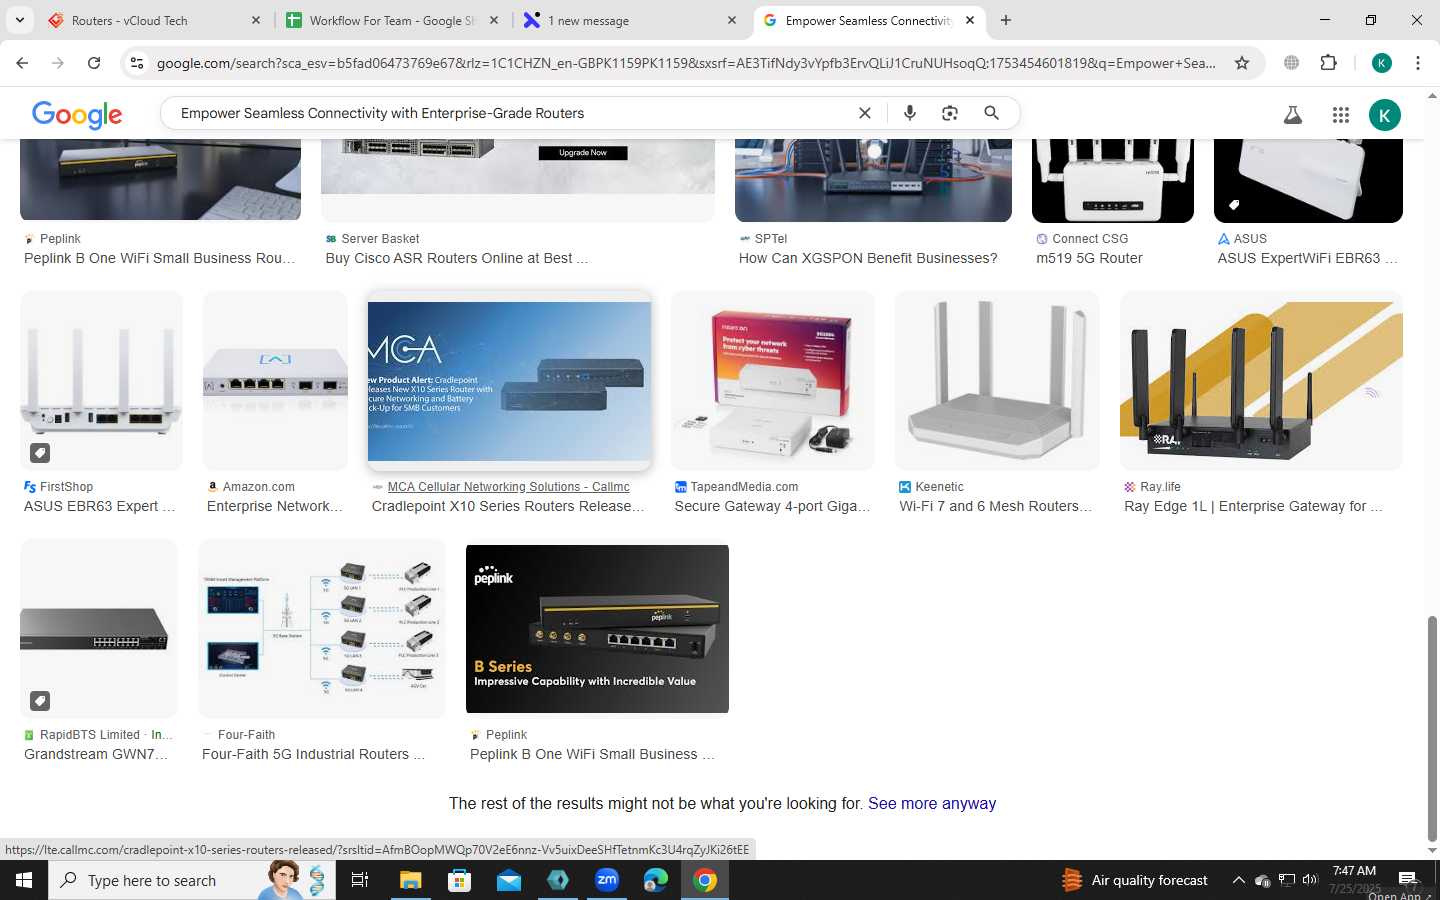Switch to the Workflow For Team Google Sheets tab

392,20
